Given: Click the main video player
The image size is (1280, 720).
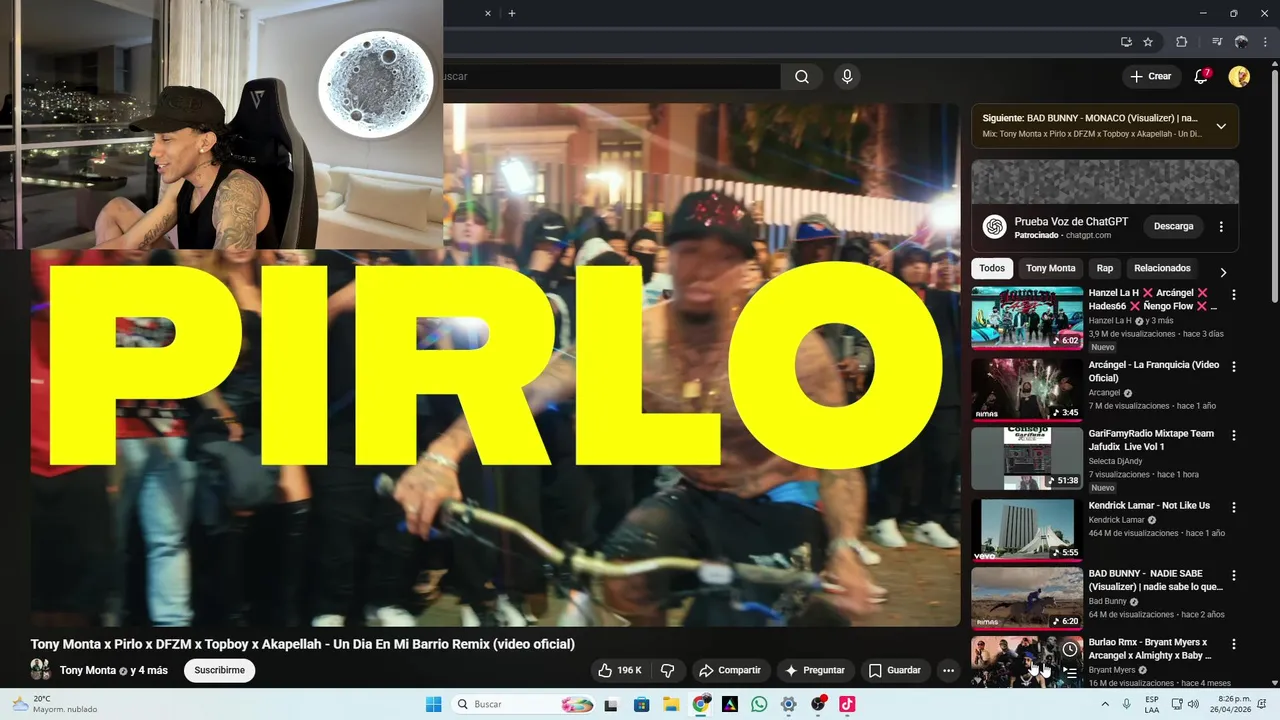Looking at the screenshot, I should click(x=495, y=365).
